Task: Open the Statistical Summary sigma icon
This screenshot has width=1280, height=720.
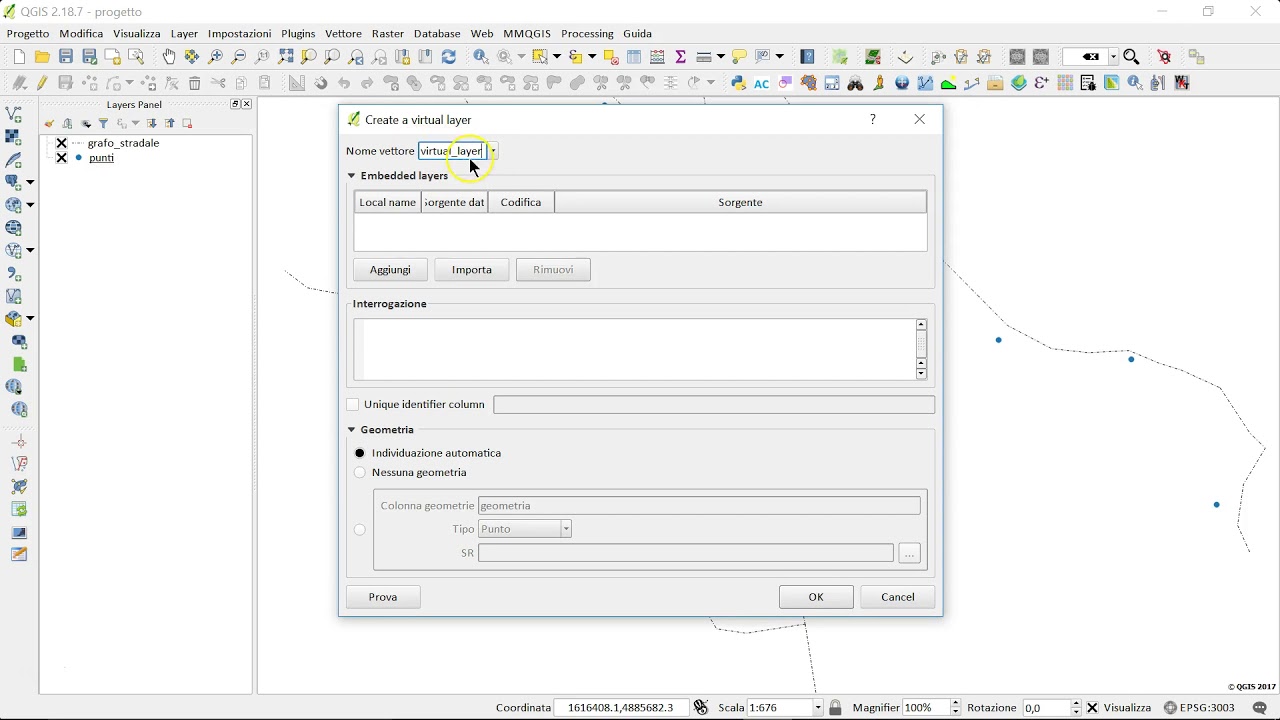Action: [x=681, y=57]
